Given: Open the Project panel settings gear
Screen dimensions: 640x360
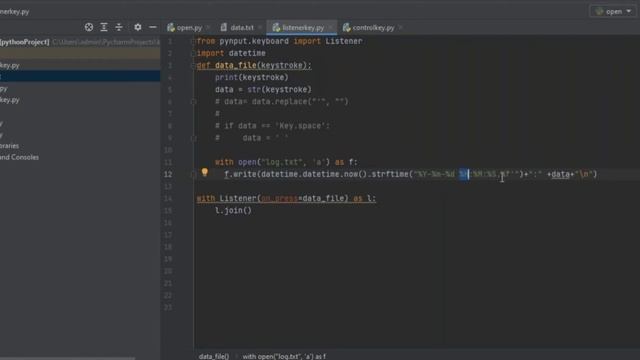Looking at the screenshot, I should 138,27.
